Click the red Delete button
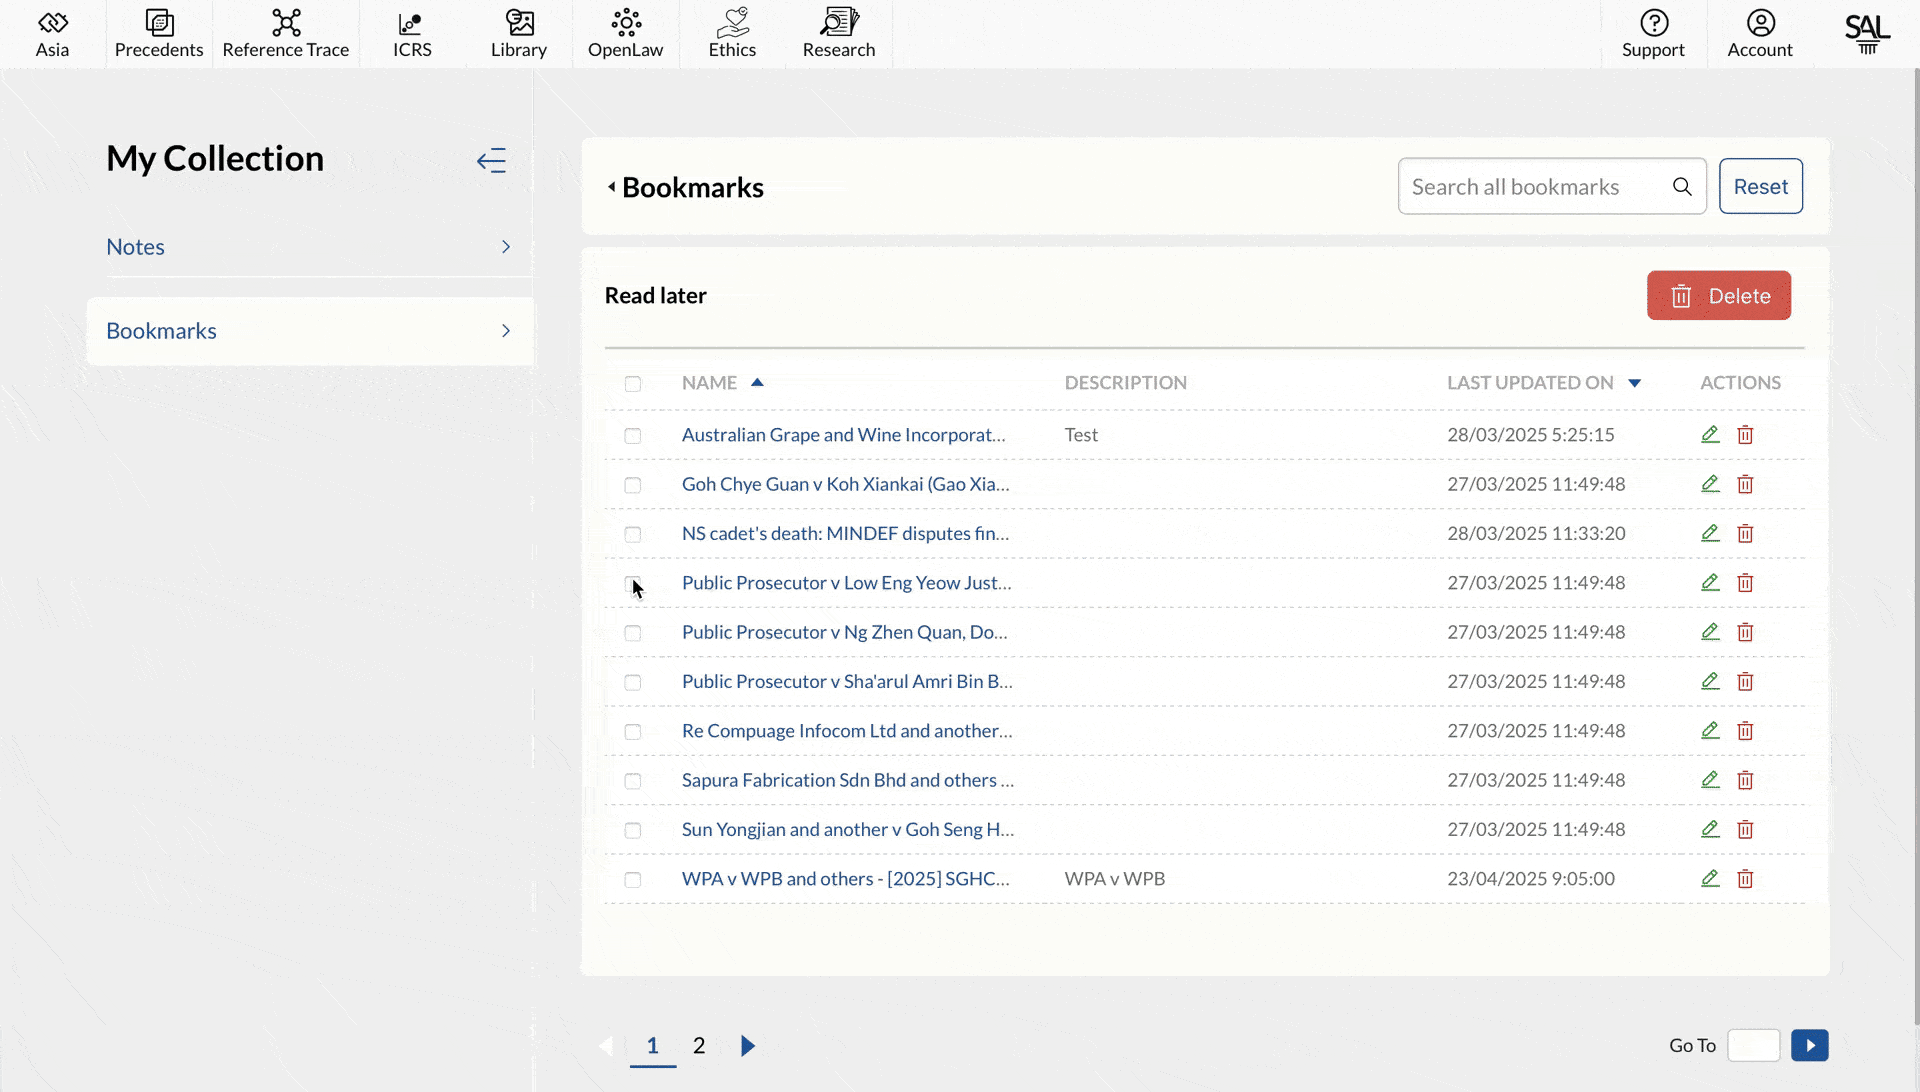The image size is (1920, 1092). 1719,296
